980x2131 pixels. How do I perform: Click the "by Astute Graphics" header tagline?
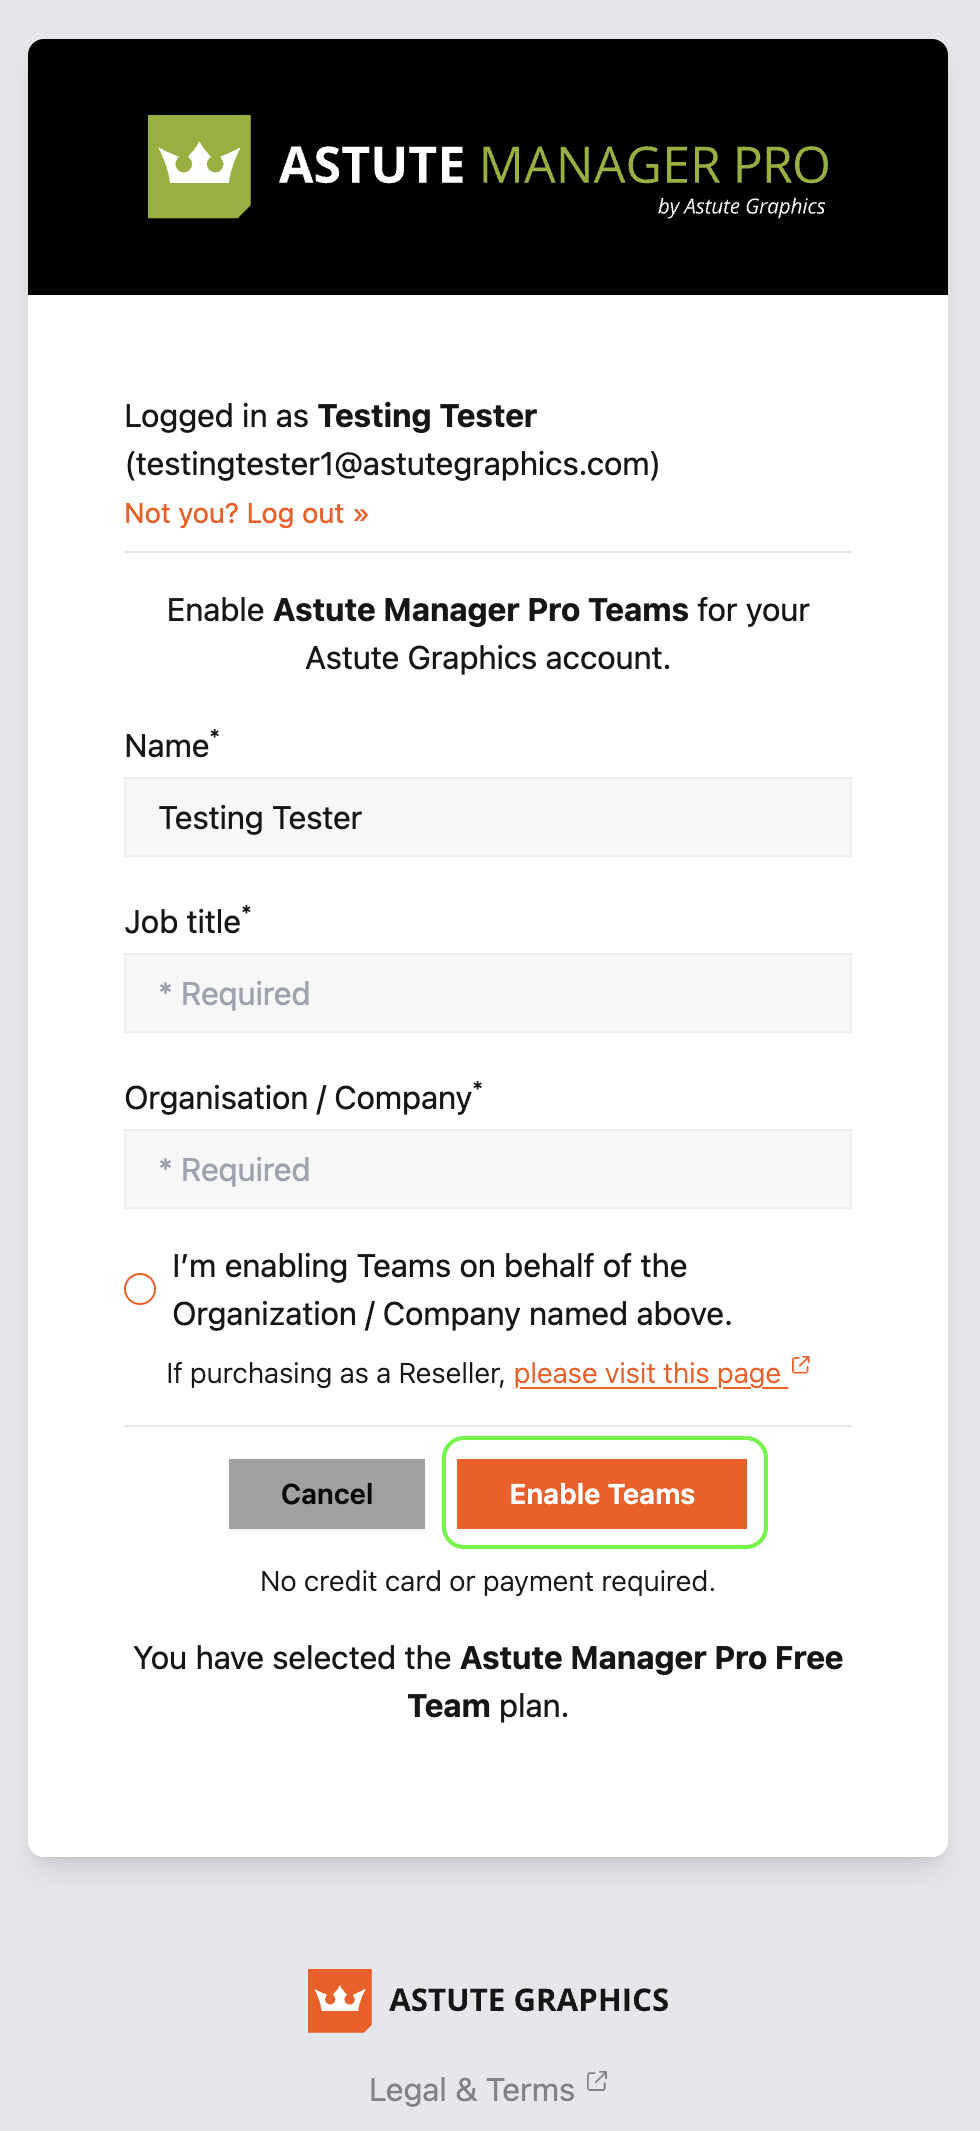pos(741,207)
